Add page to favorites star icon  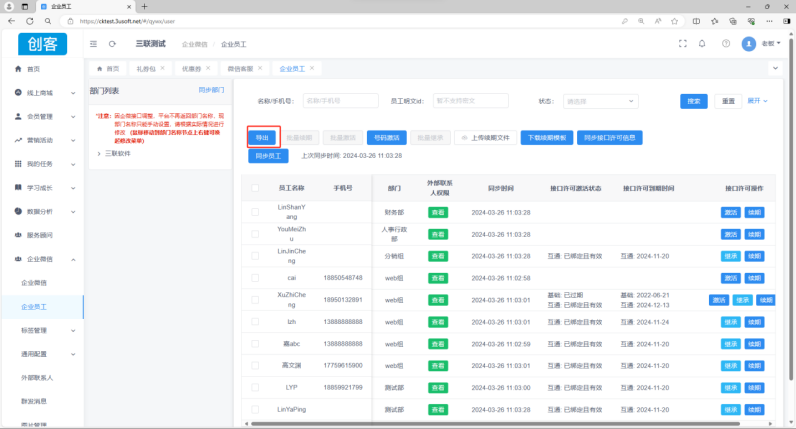click(x=674, y=21)
